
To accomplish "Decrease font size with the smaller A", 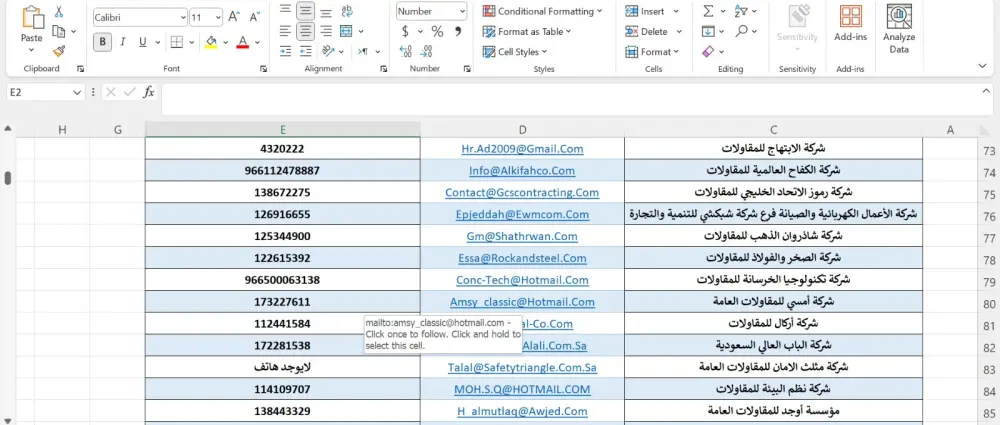I will (254, 17).
